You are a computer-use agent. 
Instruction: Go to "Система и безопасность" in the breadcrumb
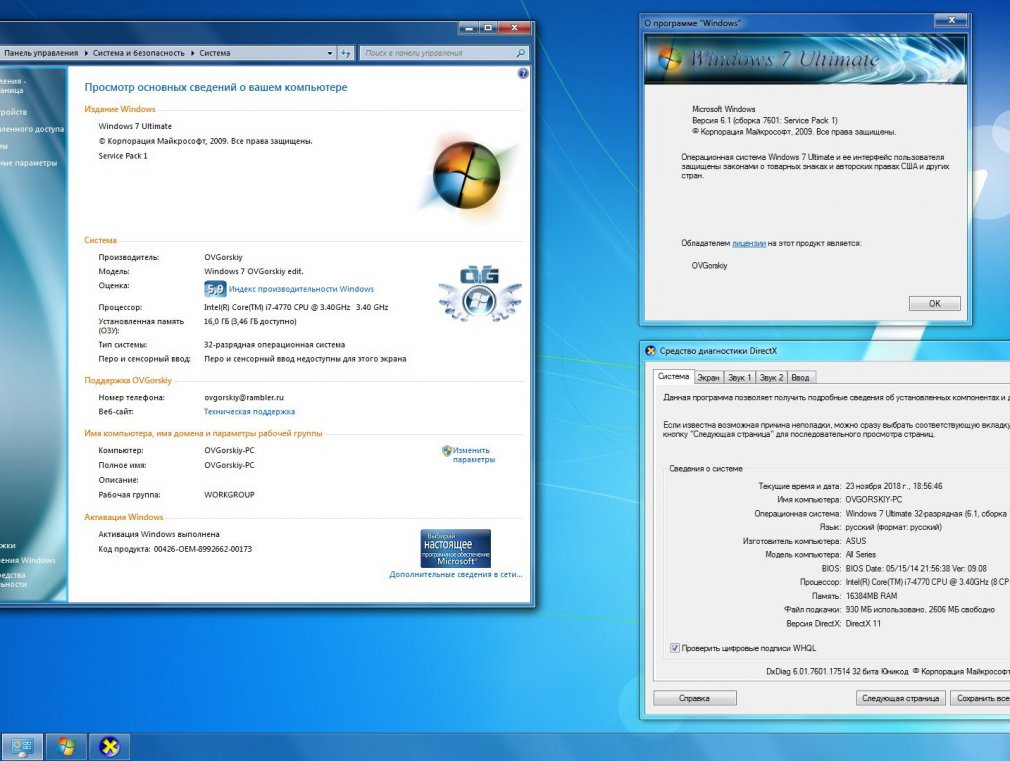click(138, 53)
